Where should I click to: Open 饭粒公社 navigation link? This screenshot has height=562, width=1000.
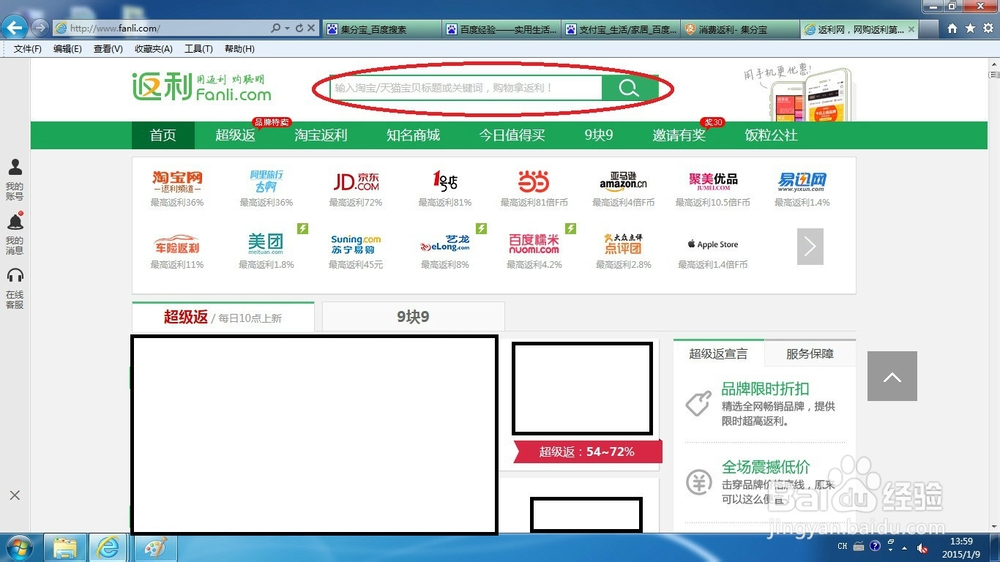[771, 135]
